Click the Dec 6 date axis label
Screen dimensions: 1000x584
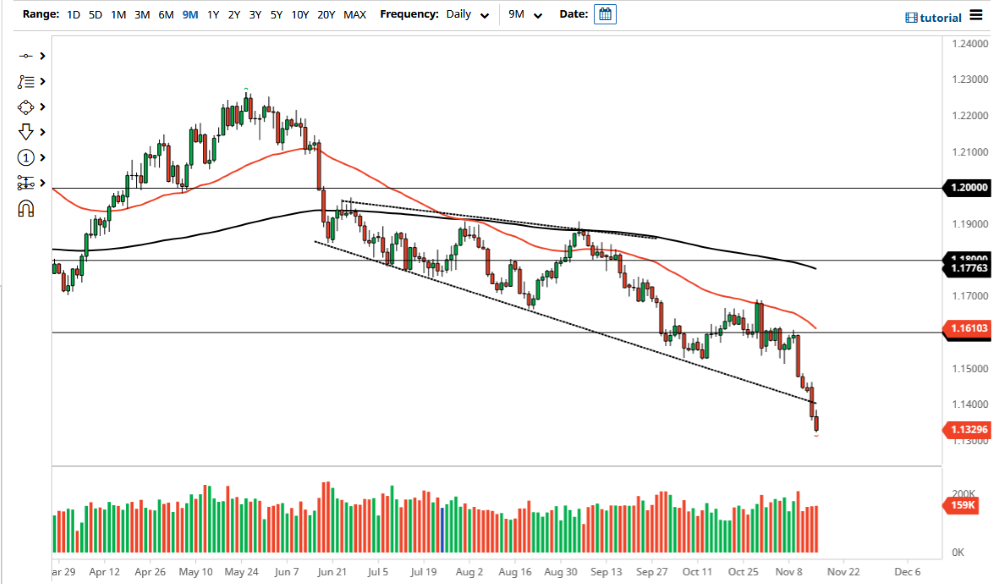click(x=907, y=572)
